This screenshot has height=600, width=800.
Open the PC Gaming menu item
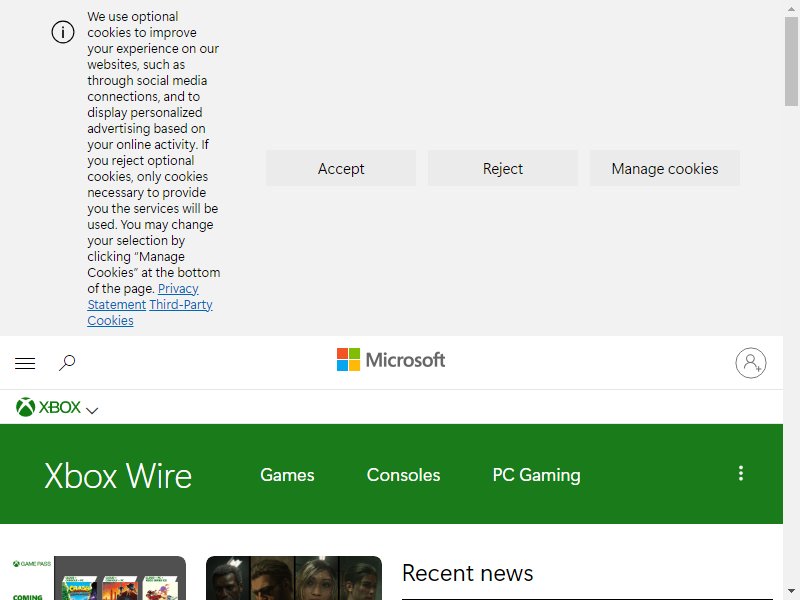pyautogui.click(x=536, y=474)
